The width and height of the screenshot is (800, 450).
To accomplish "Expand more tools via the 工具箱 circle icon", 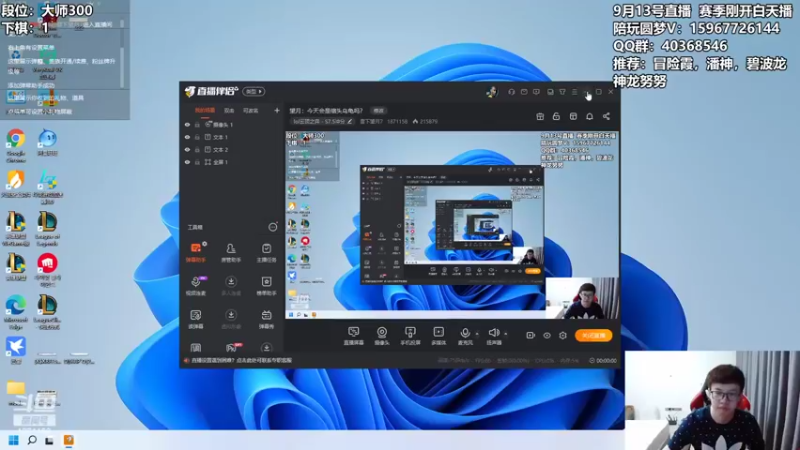I will 272,227.
